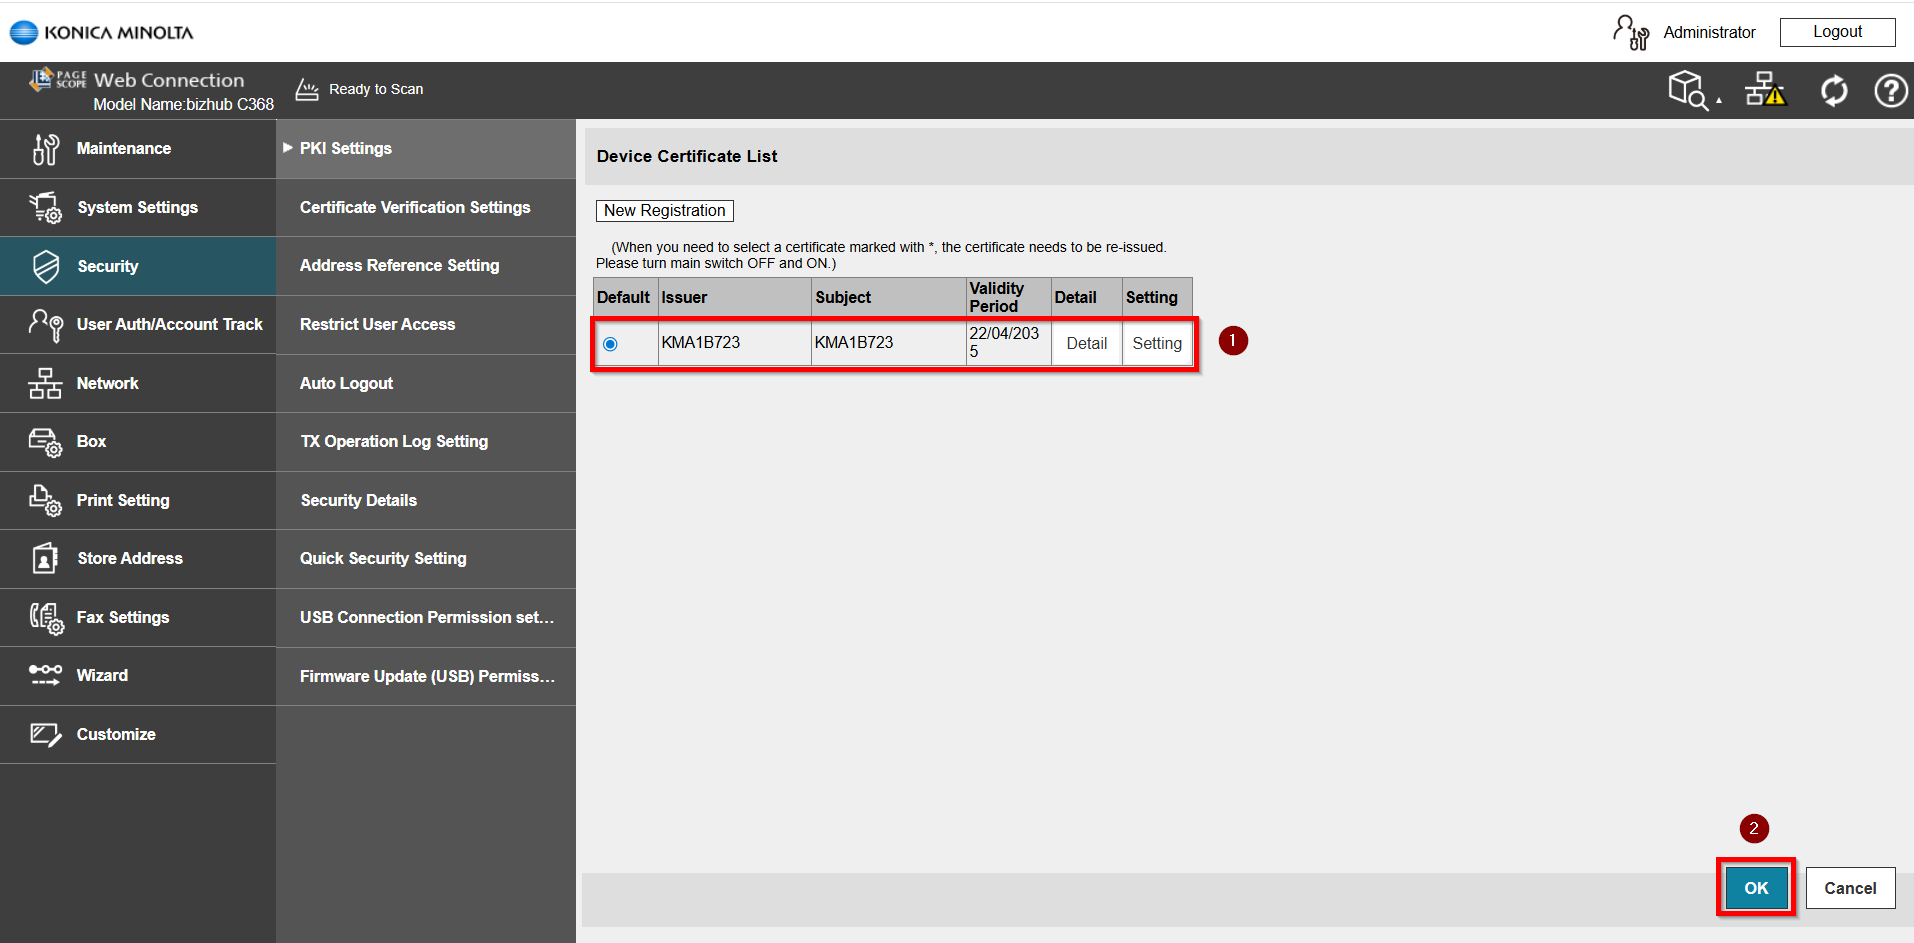Open Quick Security Setting page

pyautogui.click(x=383, y=558)
